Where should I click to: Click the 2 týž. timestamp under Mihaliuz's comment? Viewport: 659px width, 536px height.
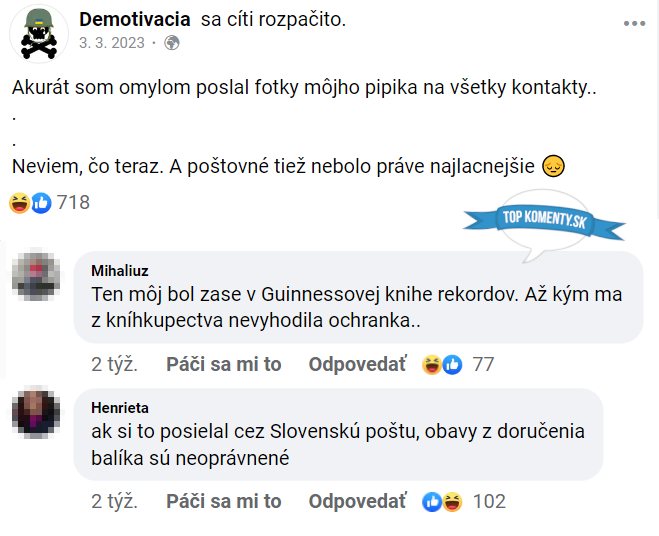point(114,364)
